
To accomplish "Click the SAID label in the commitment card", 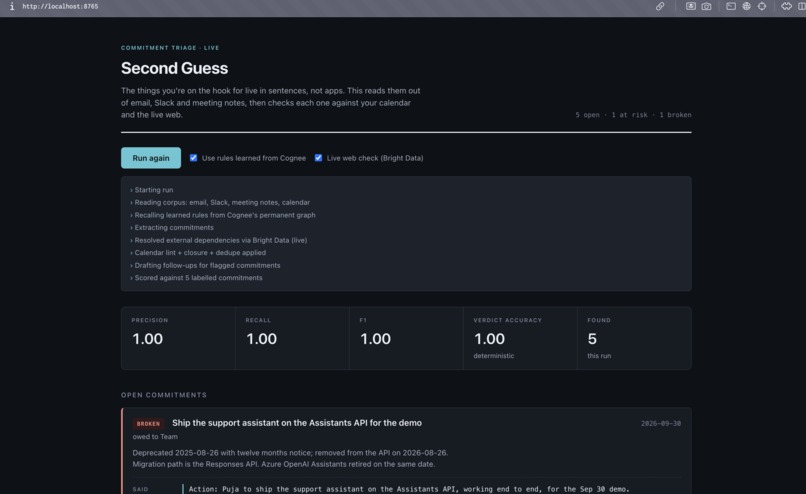I will 140,489.
